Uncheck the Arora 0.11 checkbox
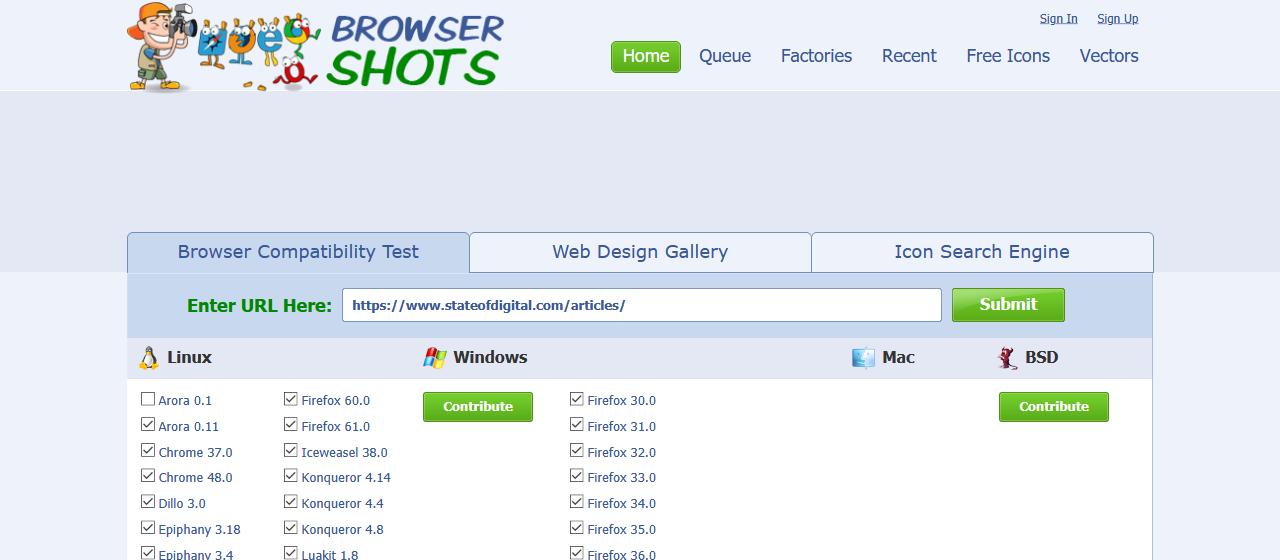This screenshot has height=560, width=1280. point(148,425)
